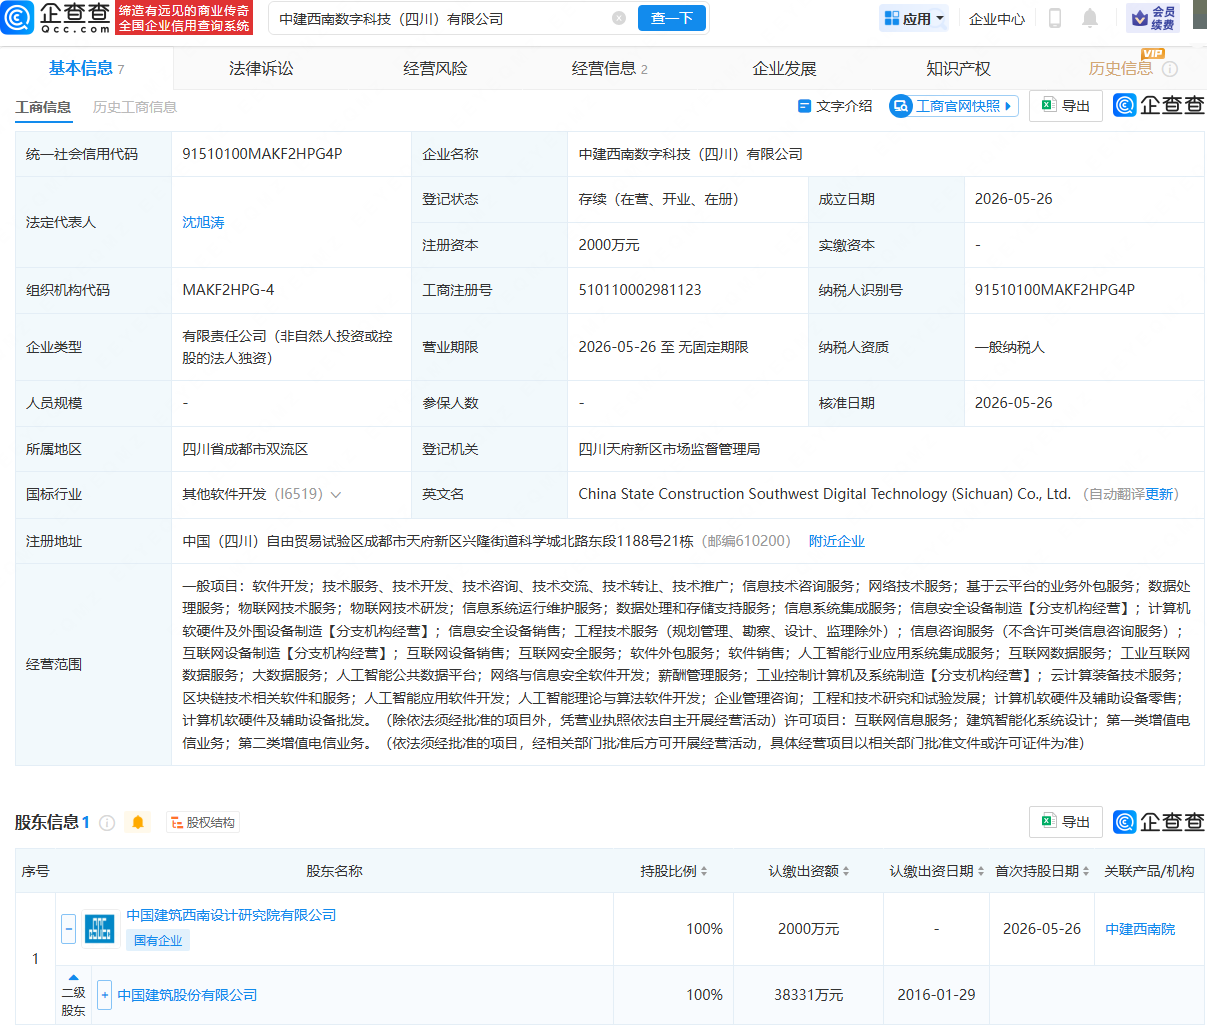
Task: Export business info with top 导出 button
Action: pyautogui.click(x=1066, y=106)
